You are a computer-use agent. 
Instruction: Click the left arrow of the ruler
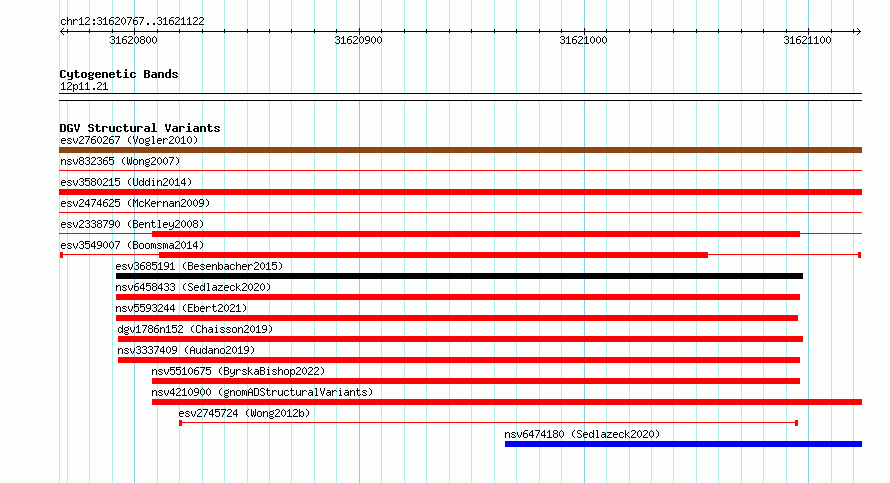point(63,31)
